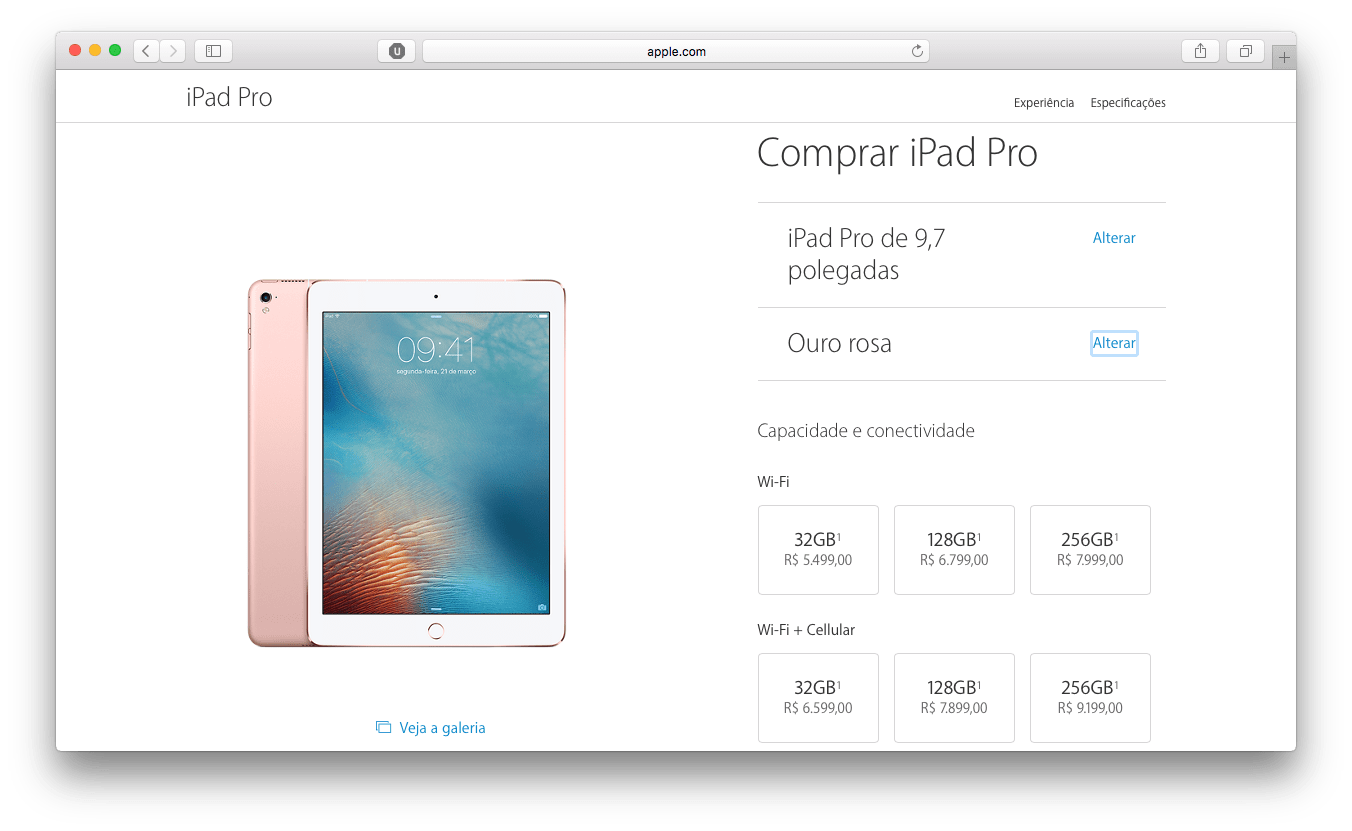
Task: Go forward with Safari's forward arrow
Action: pyautogui.click(x=173, y=51)
